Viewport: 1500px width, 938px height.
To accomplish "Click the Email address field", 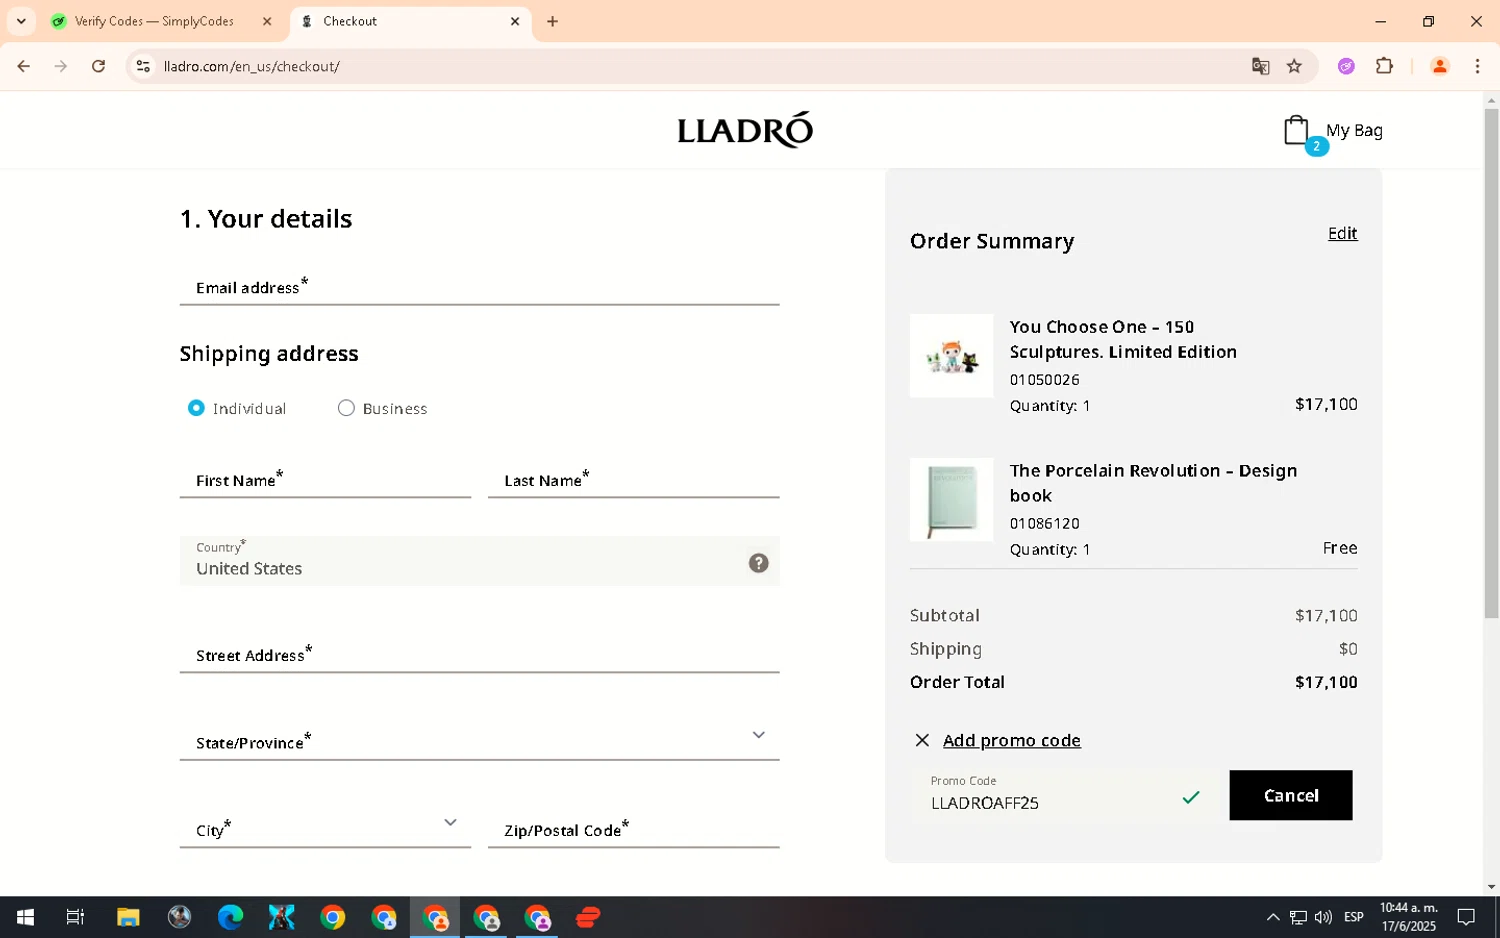I will (x=479, y=287).
